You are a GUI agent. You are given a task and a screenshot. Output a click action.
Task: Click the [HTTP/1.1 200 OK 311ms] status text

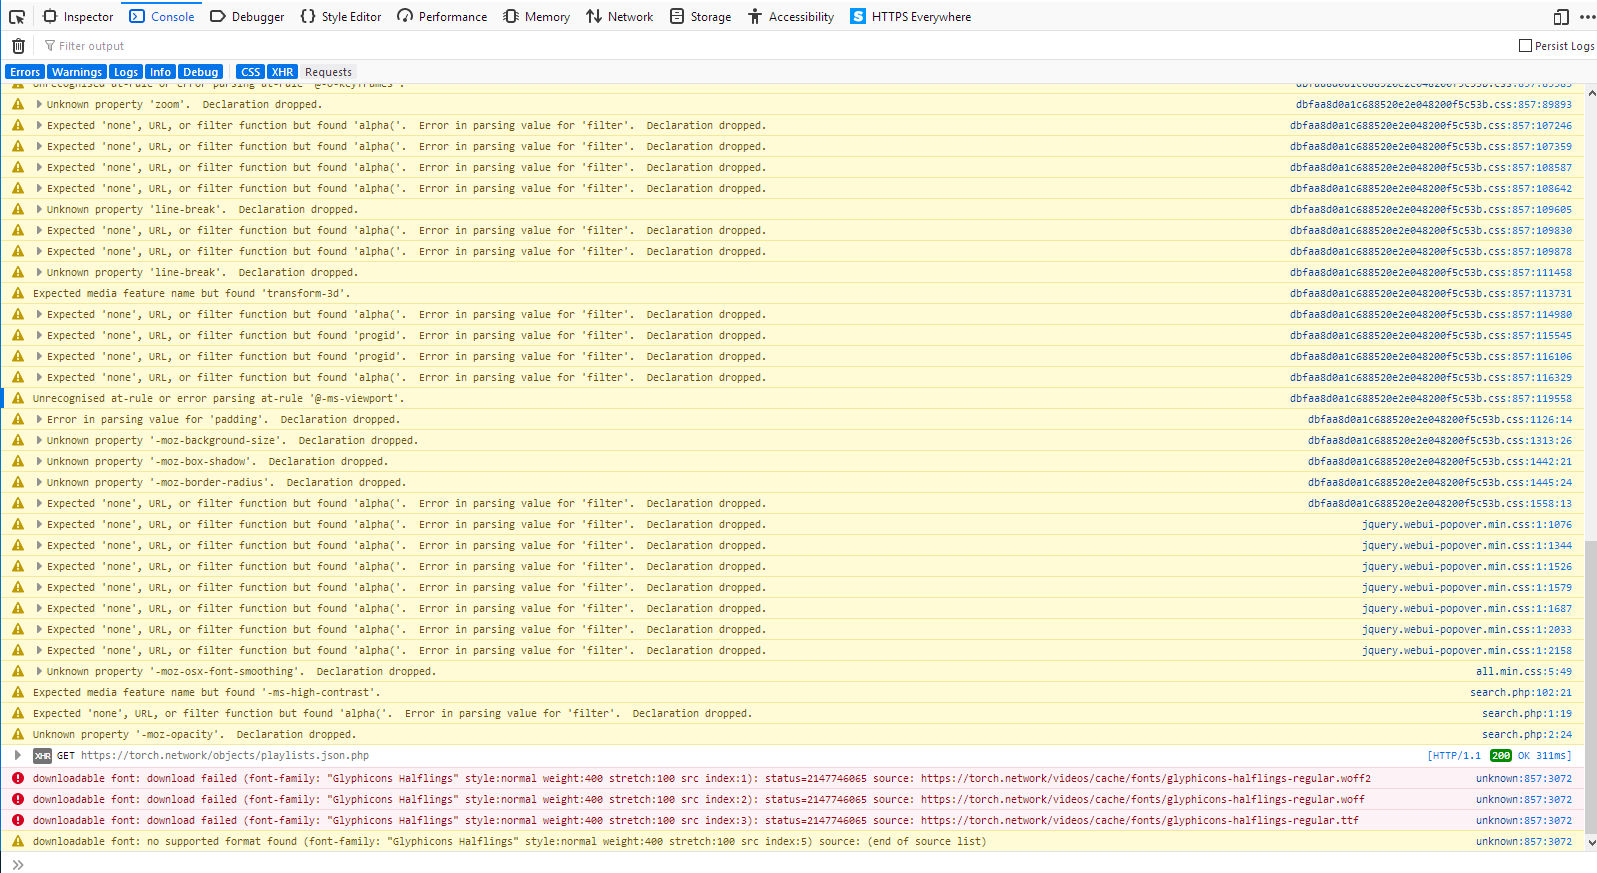click(1499, 756)
